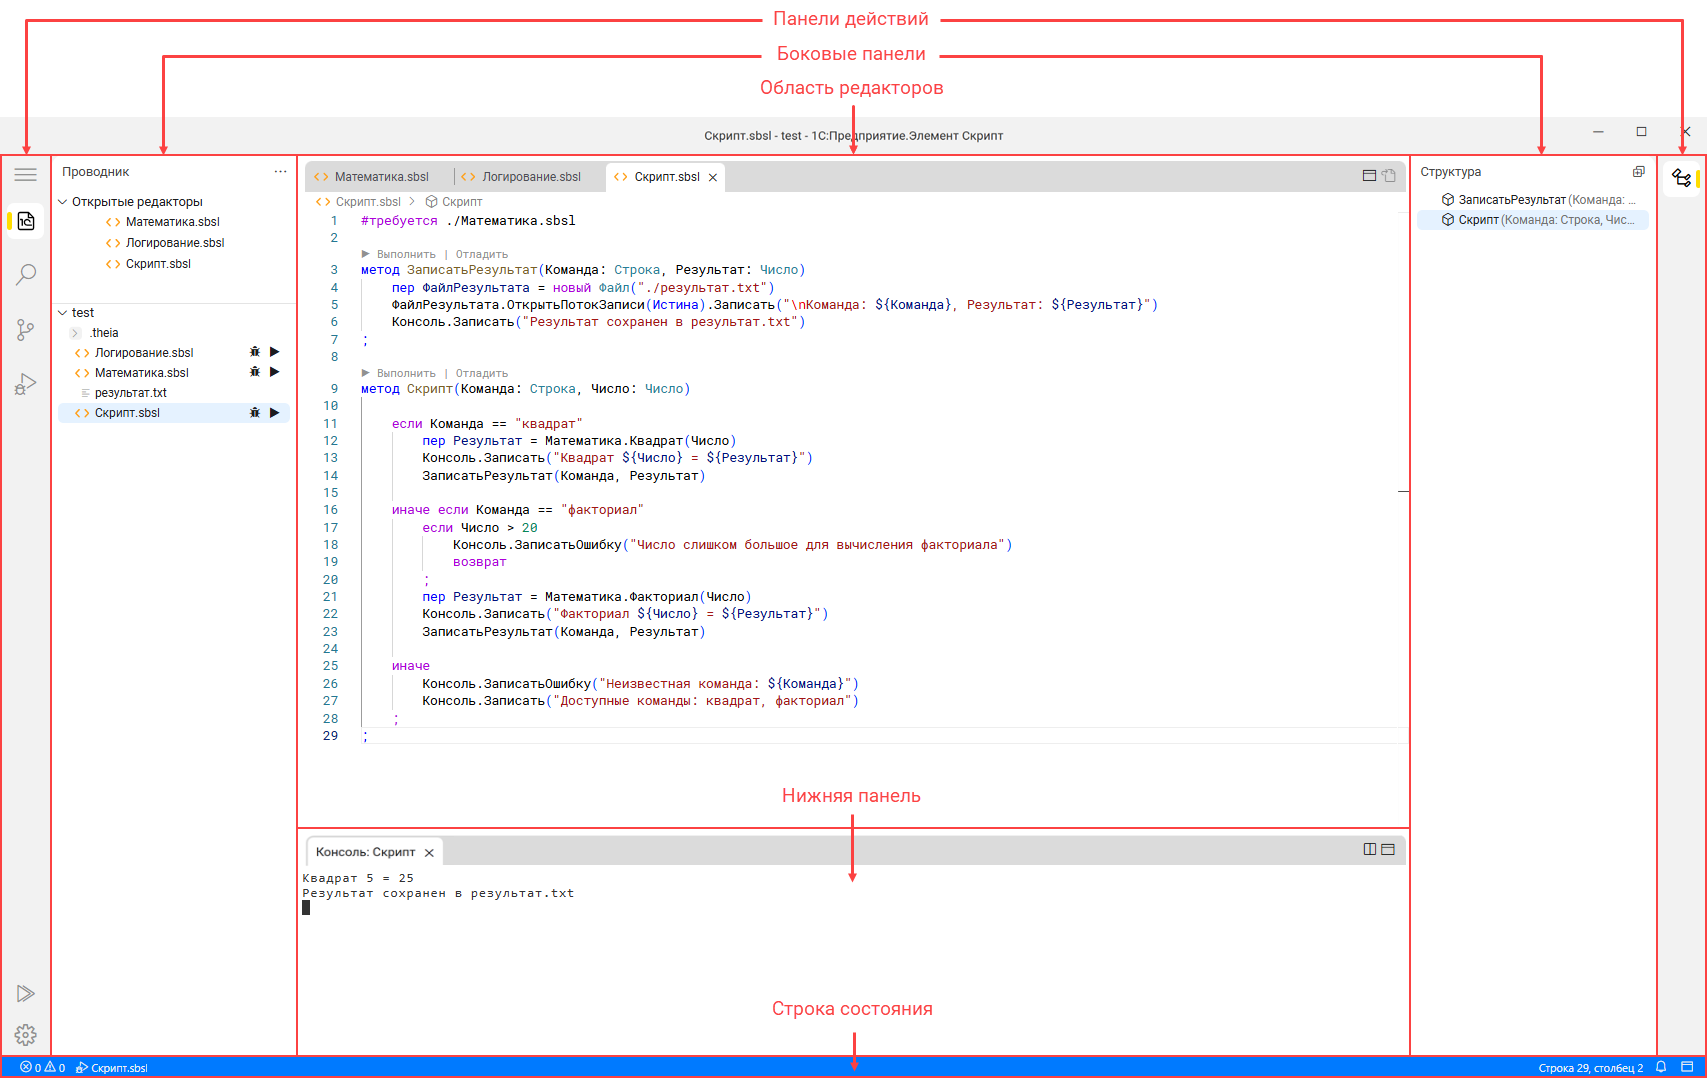Toggle maximize of the bottom console panel
The width and height of the screenshot is (1707, 1078).
click(1388, 849)
